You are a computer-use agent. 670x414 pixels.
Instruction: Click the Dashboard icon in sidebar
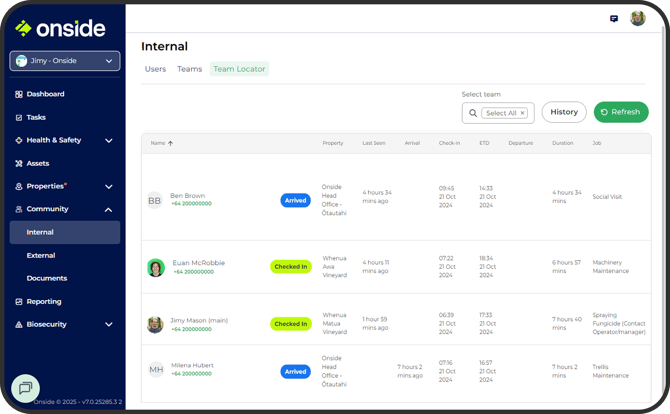click(19, 94)
